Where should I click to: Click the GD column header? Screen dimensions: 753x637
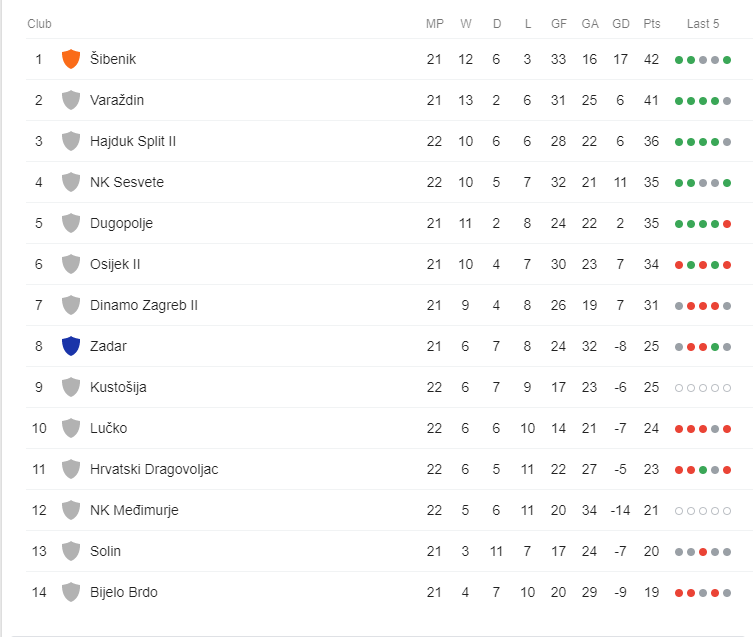[x=620, y=23]
